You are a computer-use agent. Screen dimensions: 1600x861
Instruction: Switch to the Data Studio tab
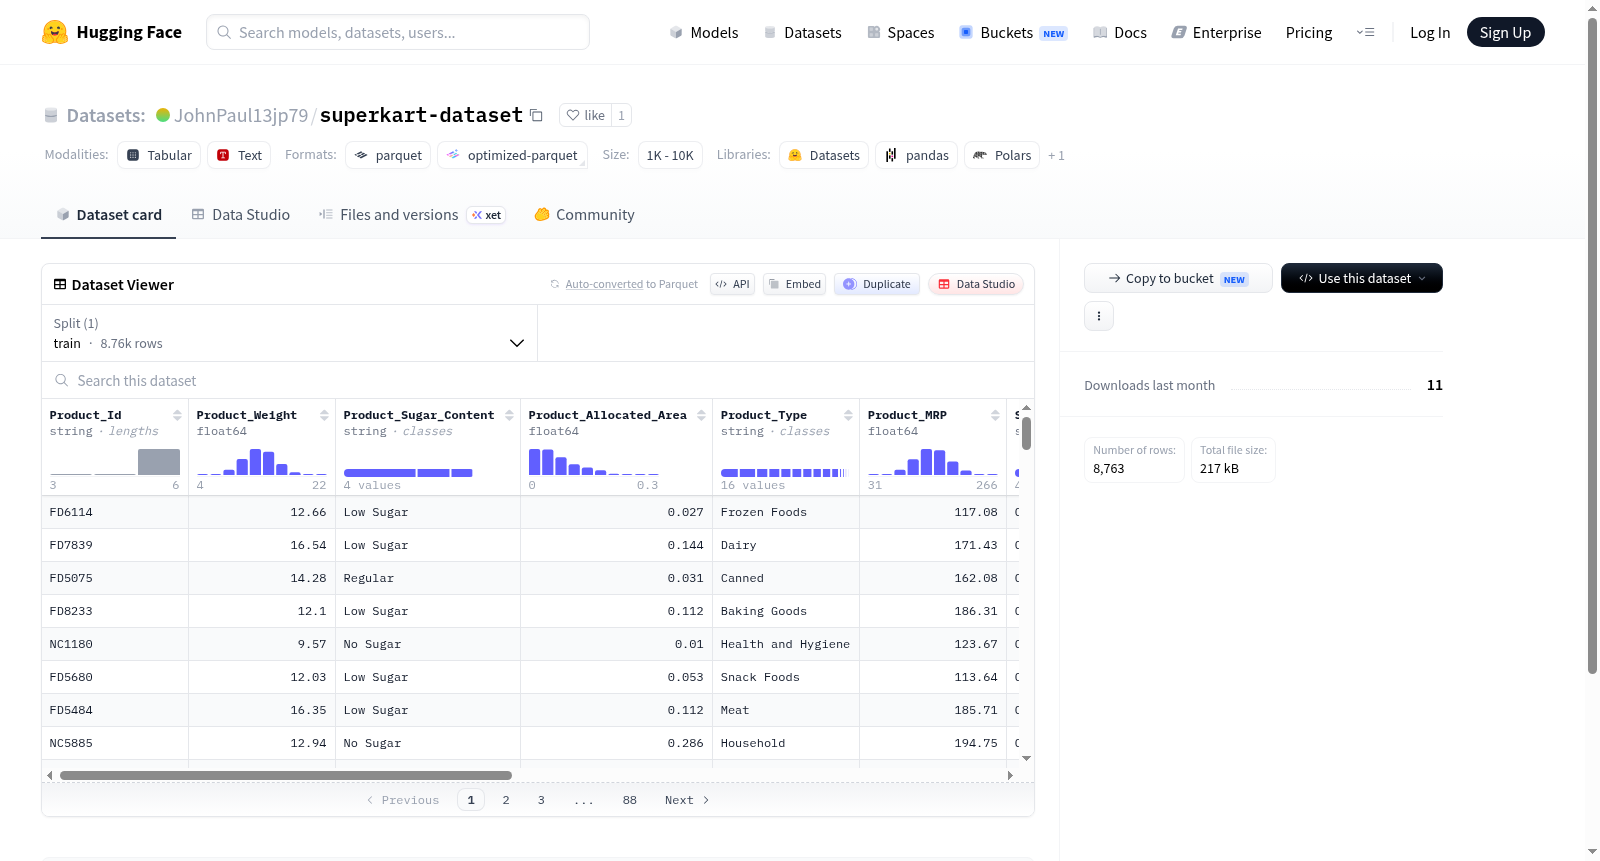241,215
